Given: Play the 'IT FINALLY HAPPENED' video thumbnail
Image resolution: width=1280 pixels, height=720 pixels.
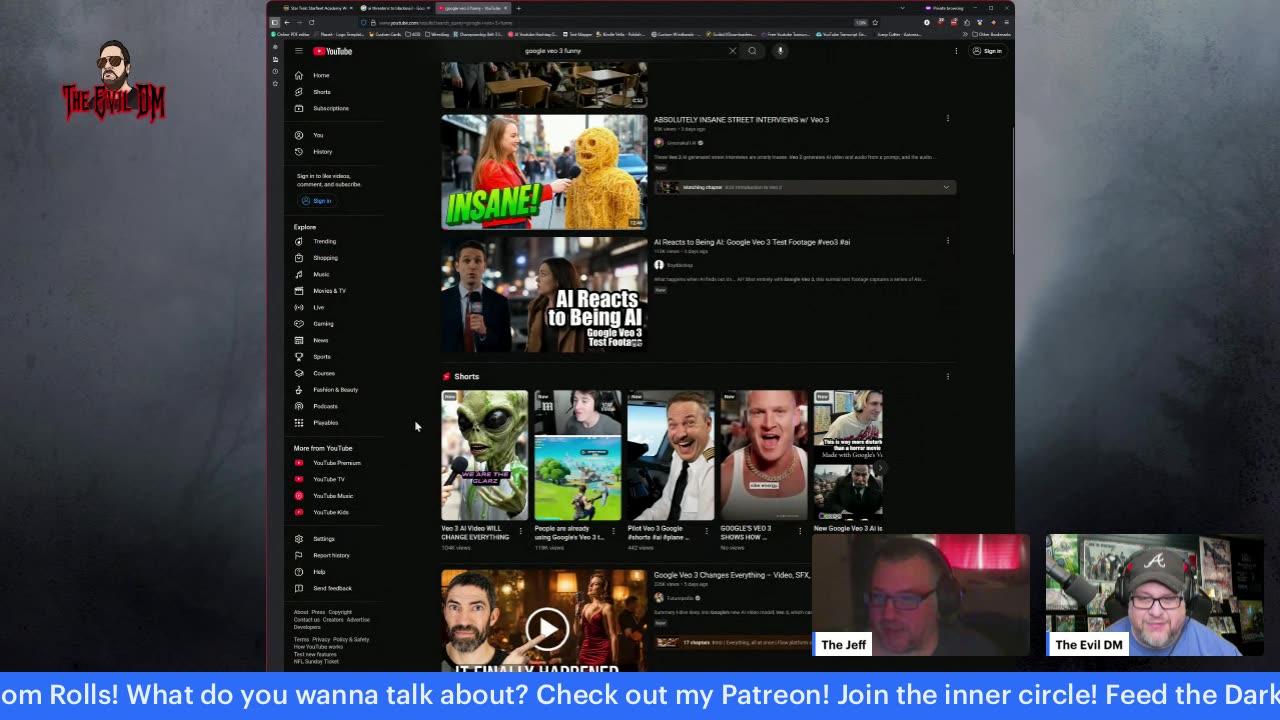Looking at the screenshot, I should coord(544,622).
